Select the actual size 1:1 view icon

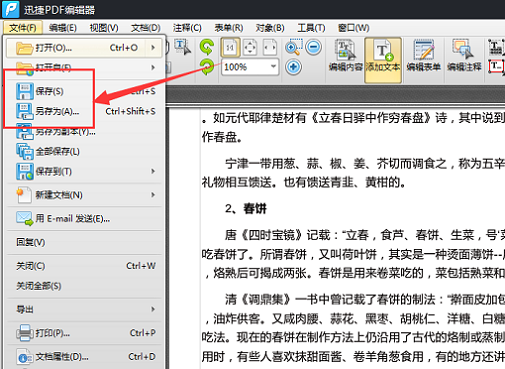[230, 47]
